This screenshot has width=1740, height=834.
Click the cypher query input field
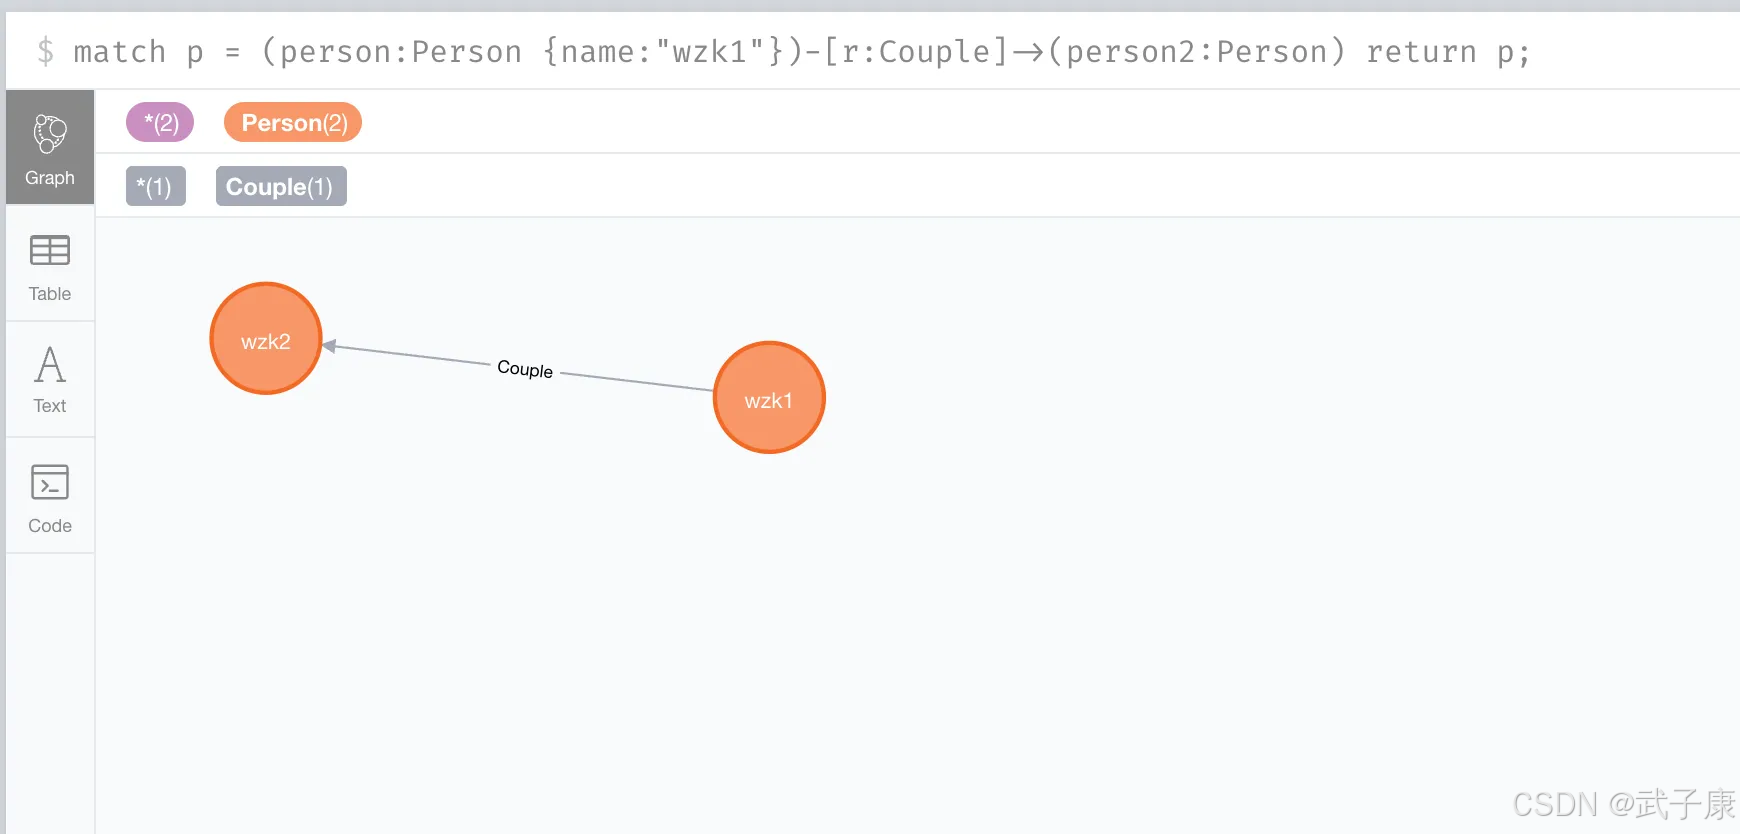pyautogui.click(x=800, y=51)
